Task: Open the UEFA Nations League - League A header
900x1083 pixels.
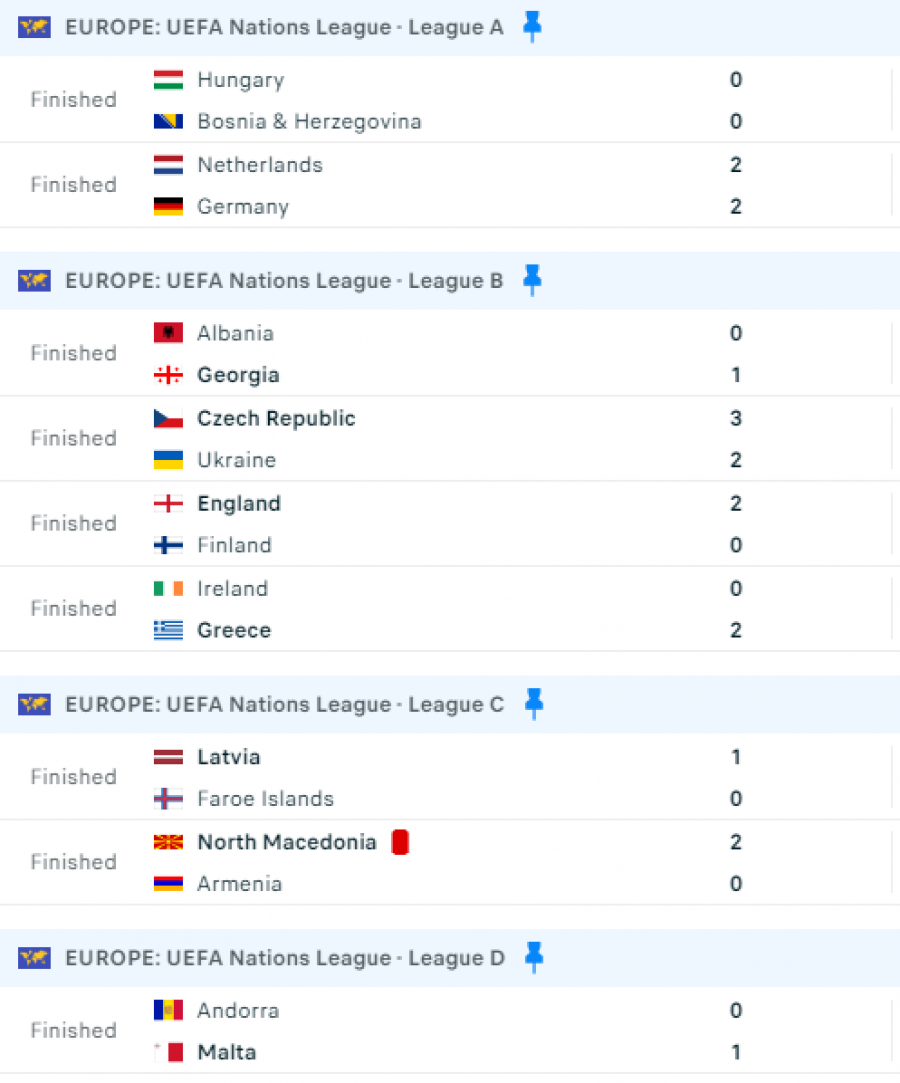Action: (x=284, y=27)
